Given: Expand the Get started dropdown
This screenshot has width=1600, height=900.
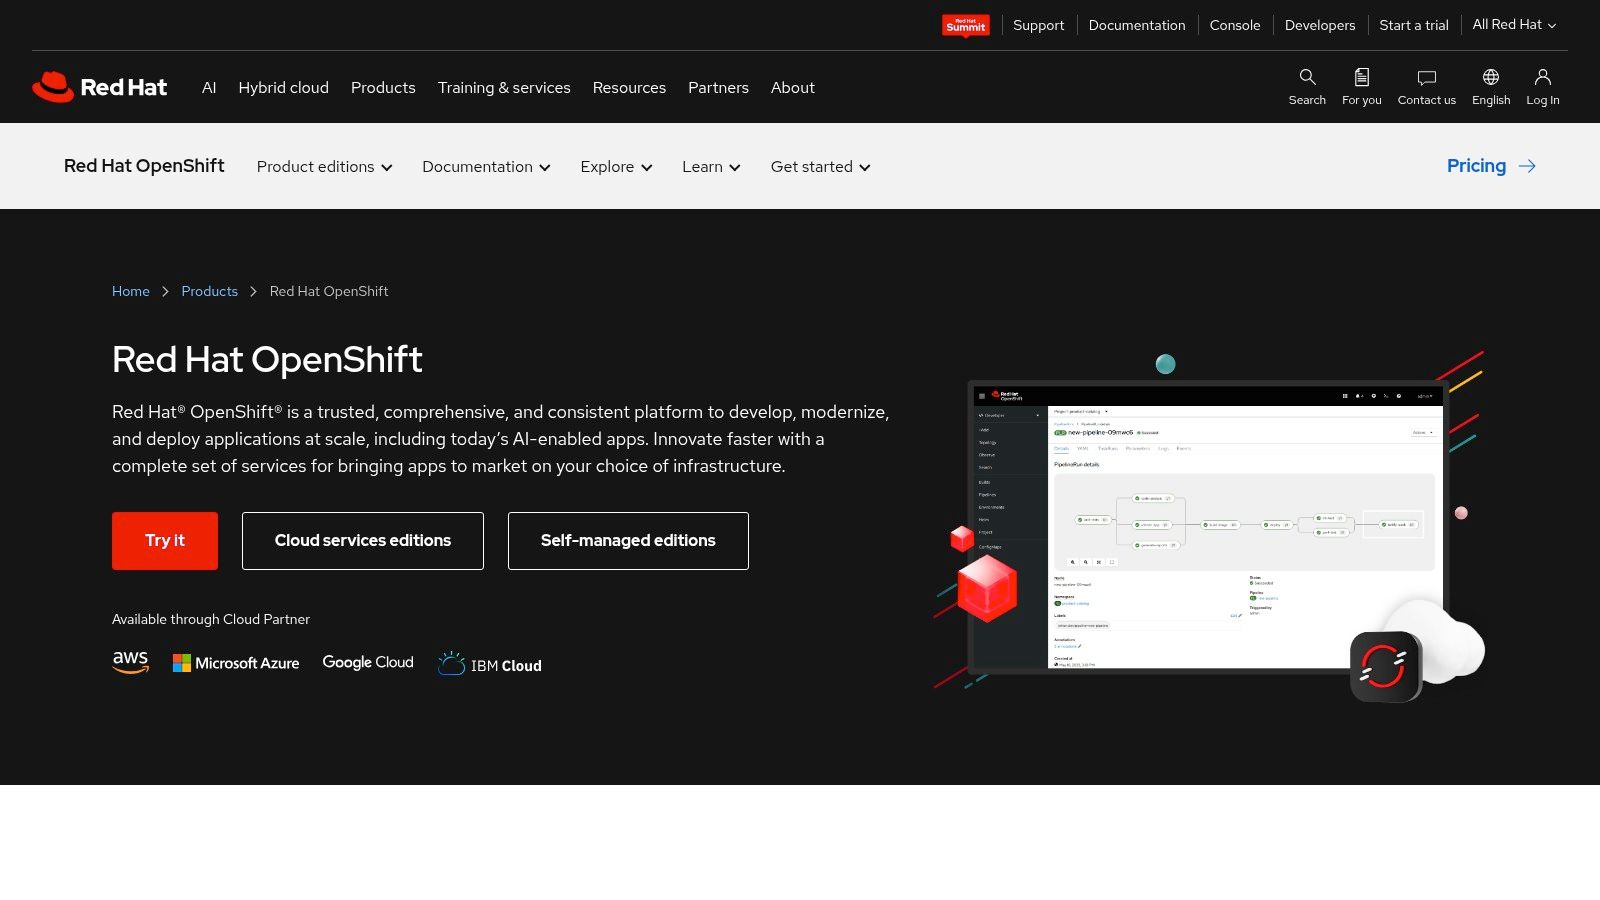Looking at the screenshot, I should pyautogui.click(x=820, y=167).
